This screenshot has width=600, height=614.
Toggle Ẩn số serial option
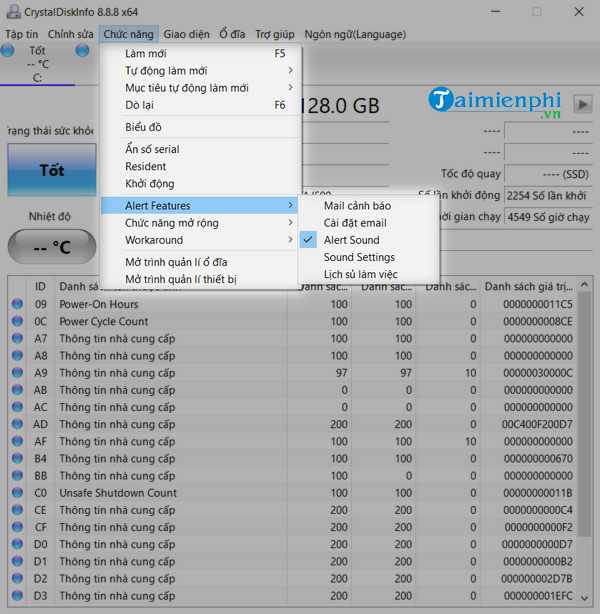pyautogui.click(x=152, y=149)
